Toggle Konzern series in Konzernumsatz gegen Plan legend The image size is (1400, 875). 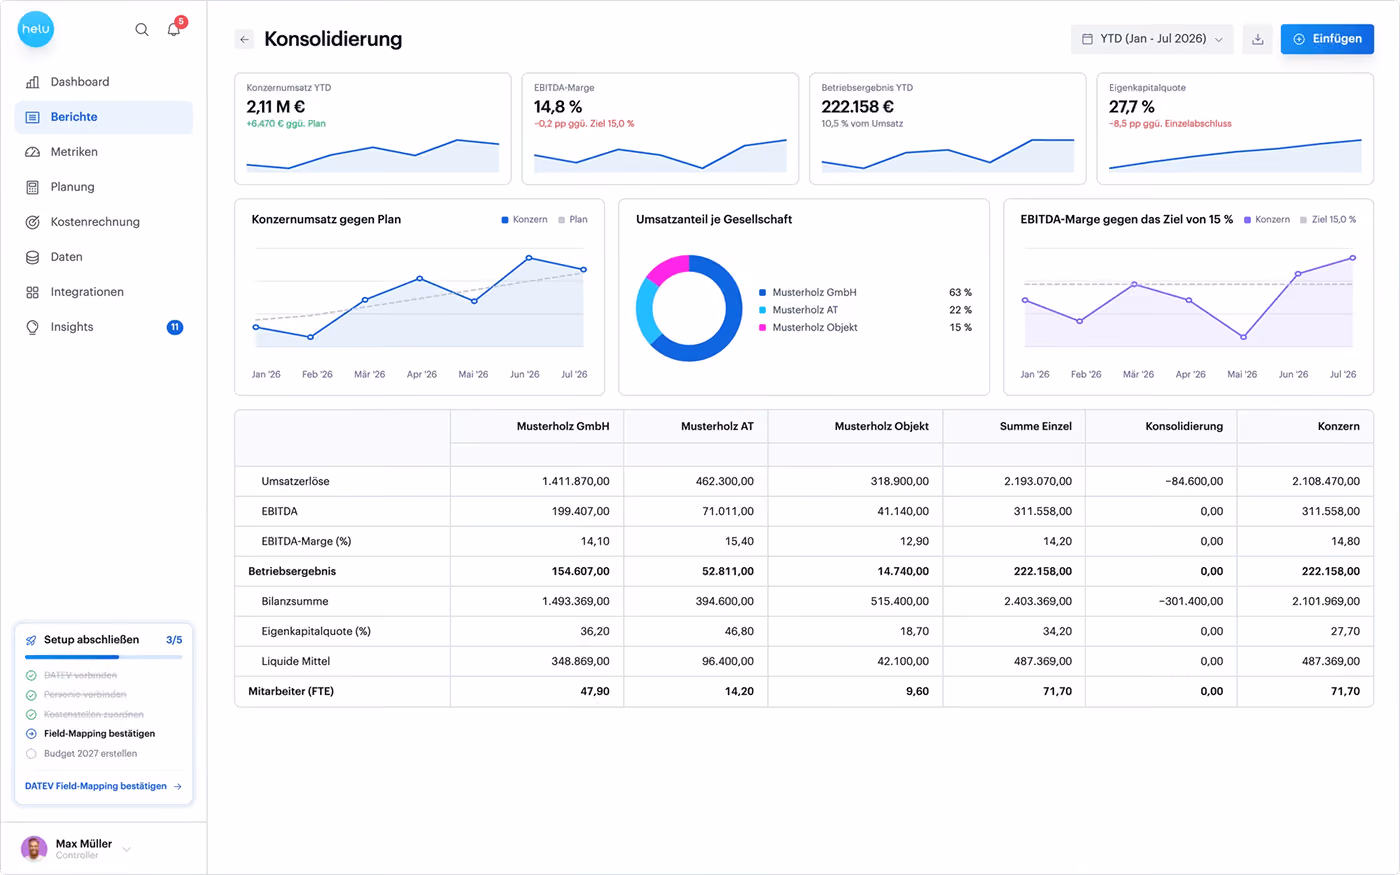click(x=524, y=220)
